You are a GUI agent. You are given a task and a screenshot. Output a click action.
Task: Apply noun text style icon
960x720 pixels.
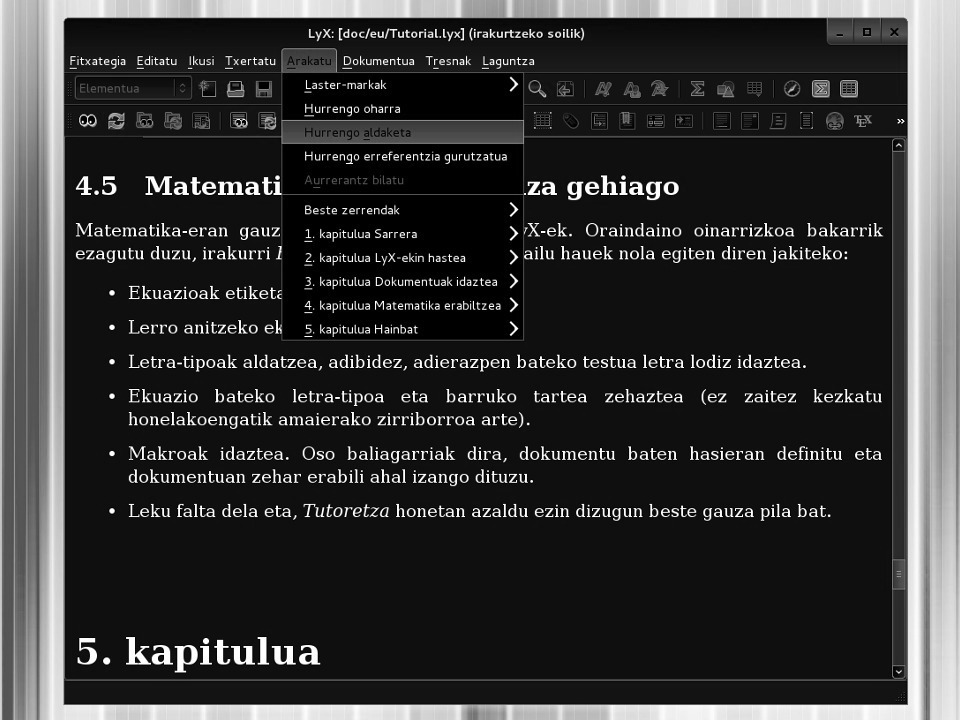pyautogui.click(x=631, y=89)
